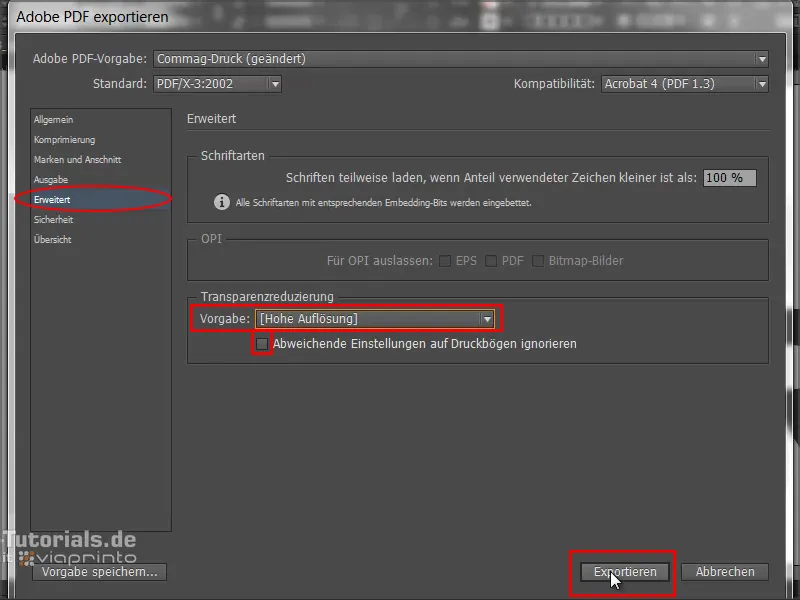Screen dimensions: 800x600
Task: Open the Standard PDF/X-3:2002 dropdown
Action: (217, 84)
